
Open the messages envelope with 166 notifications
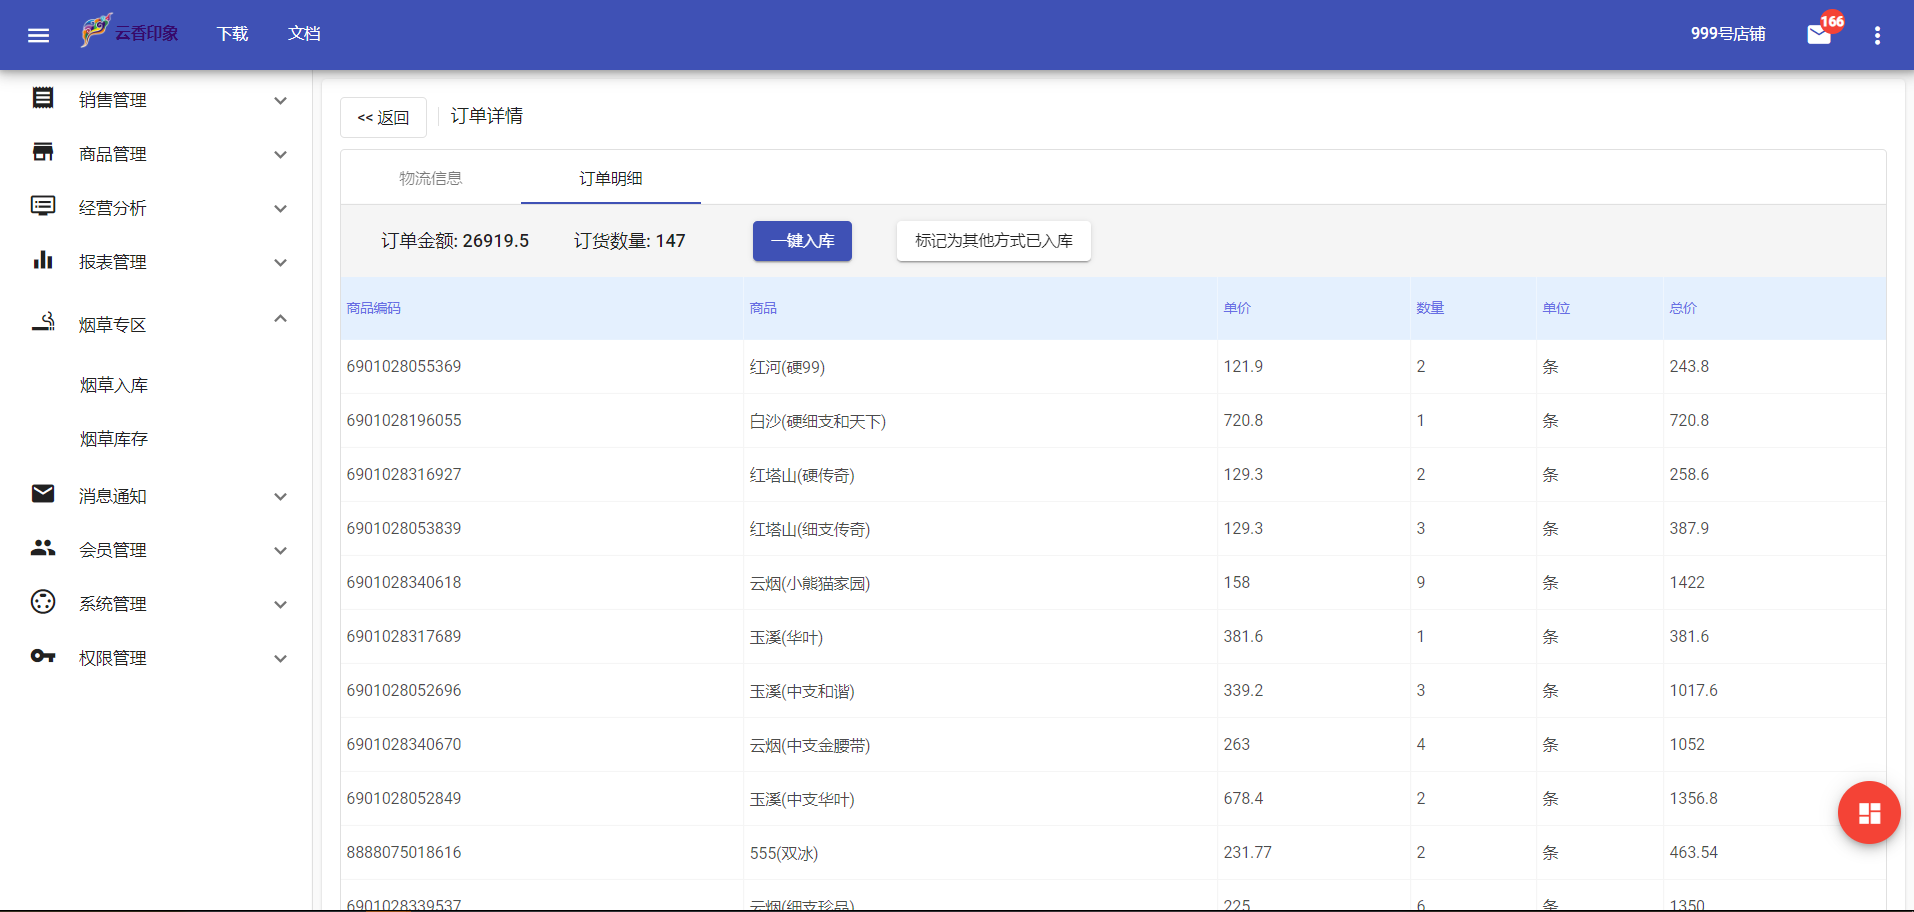point(1818,35)
